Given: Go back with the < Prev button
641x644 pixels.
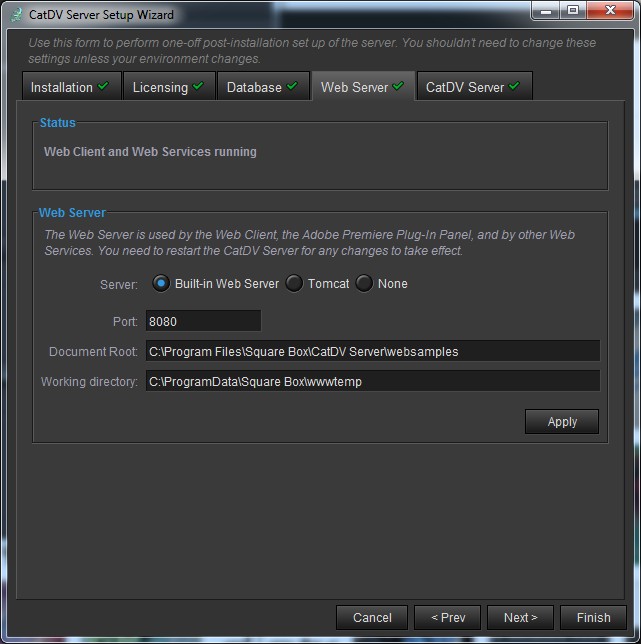Looking at the screenshot, I should [x=448, y=617].
